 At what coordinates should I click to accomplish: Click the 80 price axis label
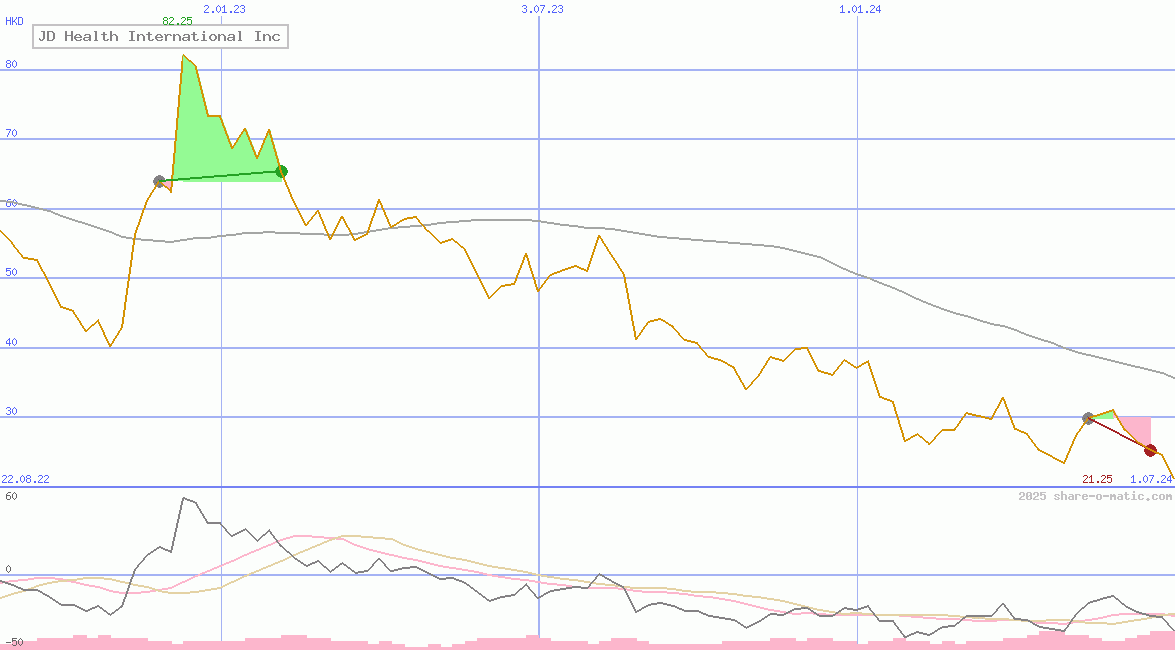coord(11,64)
